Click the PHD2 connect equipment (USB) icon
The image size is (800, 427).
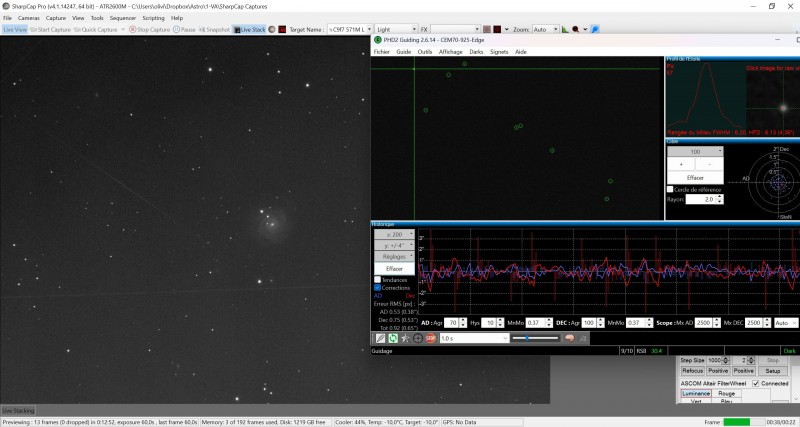point(381,338)
